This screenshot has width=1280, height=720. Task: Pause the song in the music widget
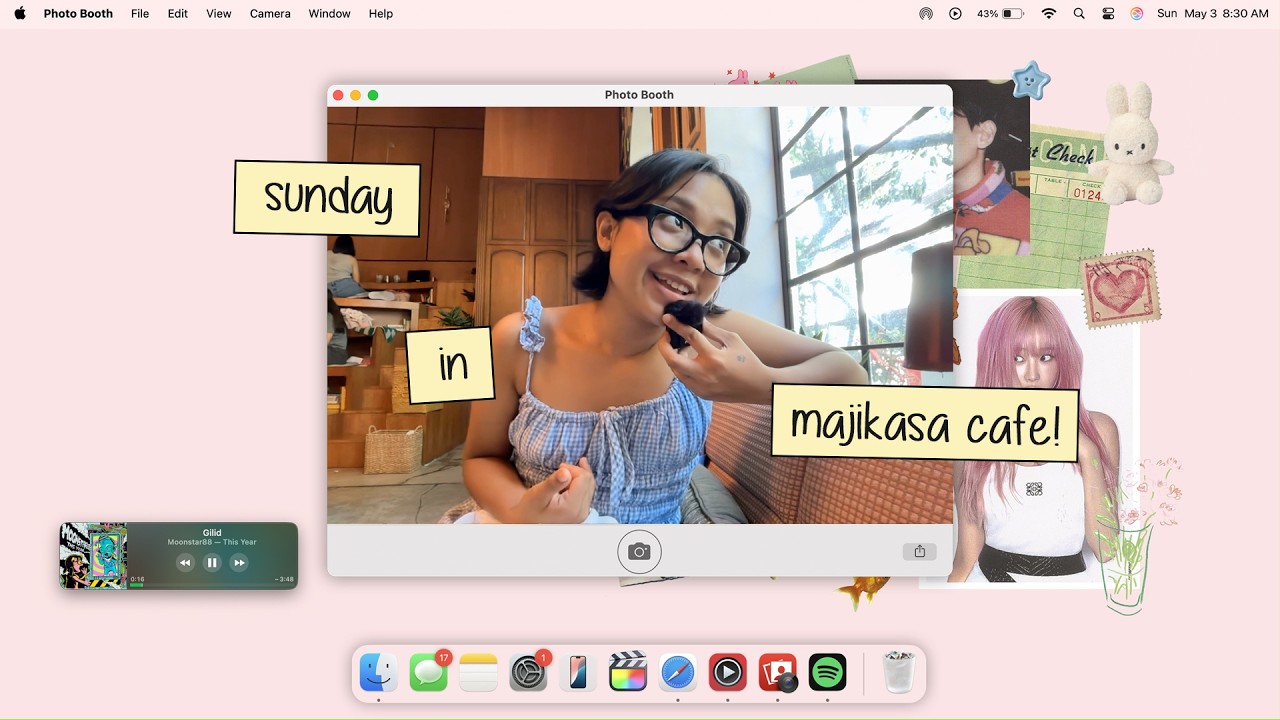pyautogui.click(x=212, y=563)
